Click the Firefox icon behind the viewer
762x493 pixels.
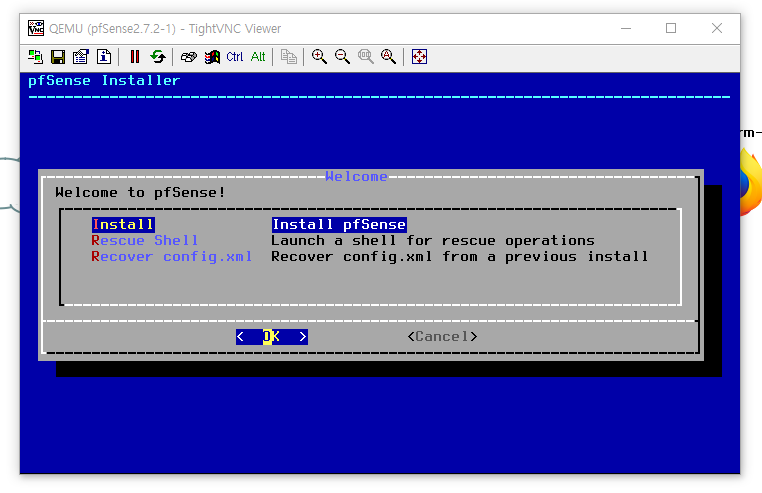[751, 182]
